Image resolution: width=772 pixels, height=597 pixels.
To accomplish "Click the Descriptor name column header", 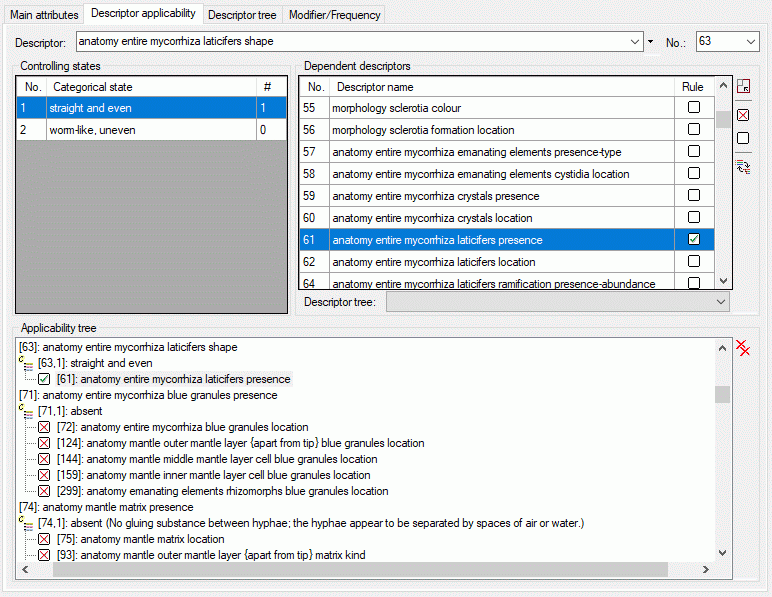I will pos(502,87).
